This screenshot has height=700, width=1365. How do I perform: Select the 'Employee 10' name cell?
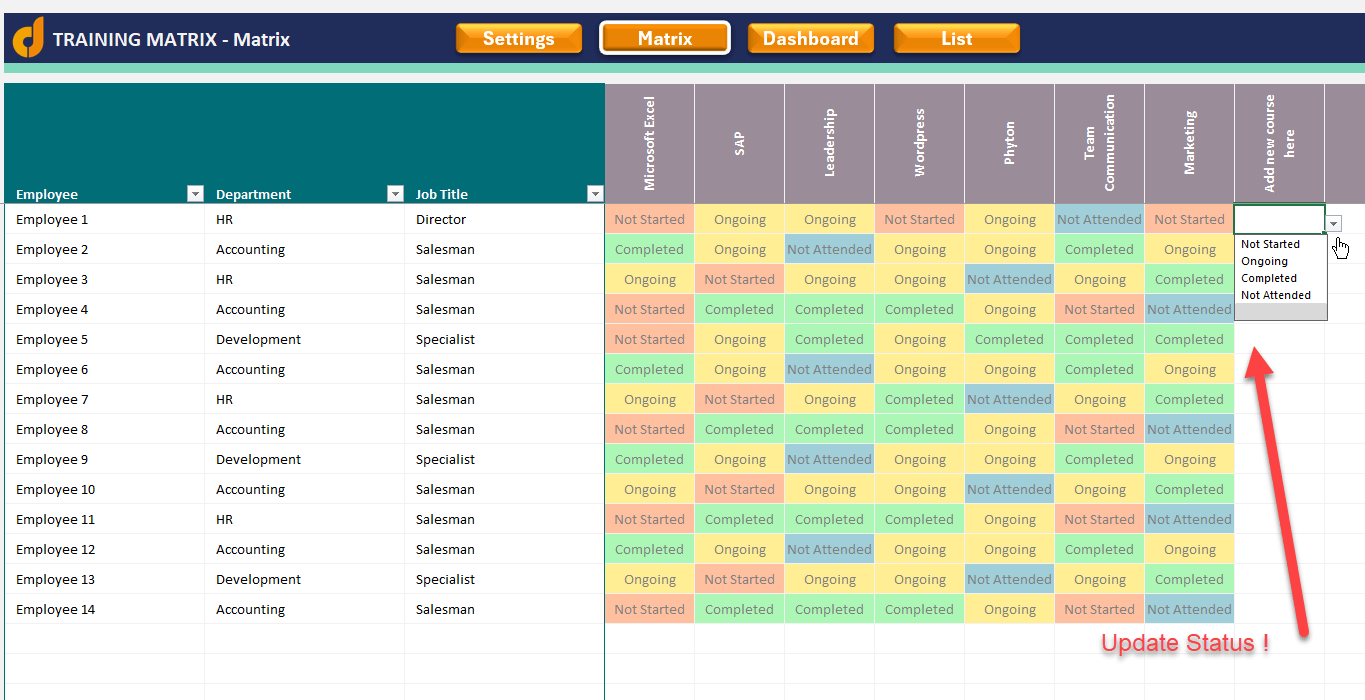pyautogui.click(x=105, y=489)
